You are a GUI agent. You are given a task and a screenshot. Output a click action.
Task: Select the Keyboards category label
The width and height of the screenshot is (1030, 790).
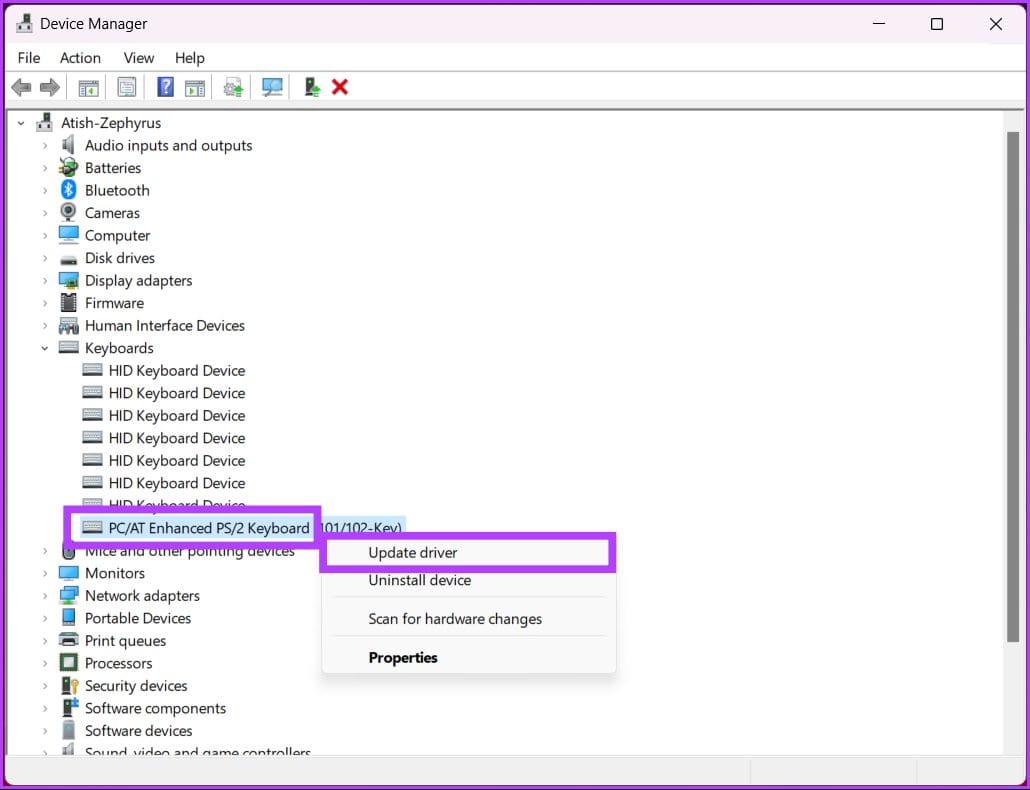click(x=119, y=348)
